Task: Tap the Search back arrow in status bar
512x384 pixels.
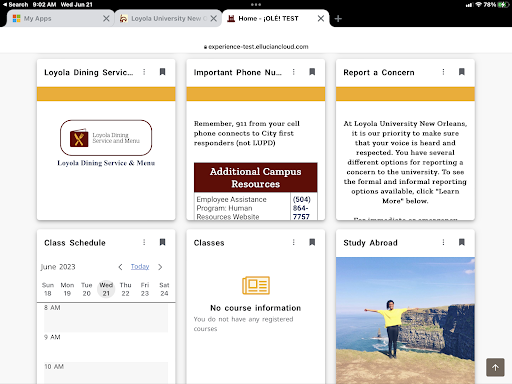Action: 15,5
